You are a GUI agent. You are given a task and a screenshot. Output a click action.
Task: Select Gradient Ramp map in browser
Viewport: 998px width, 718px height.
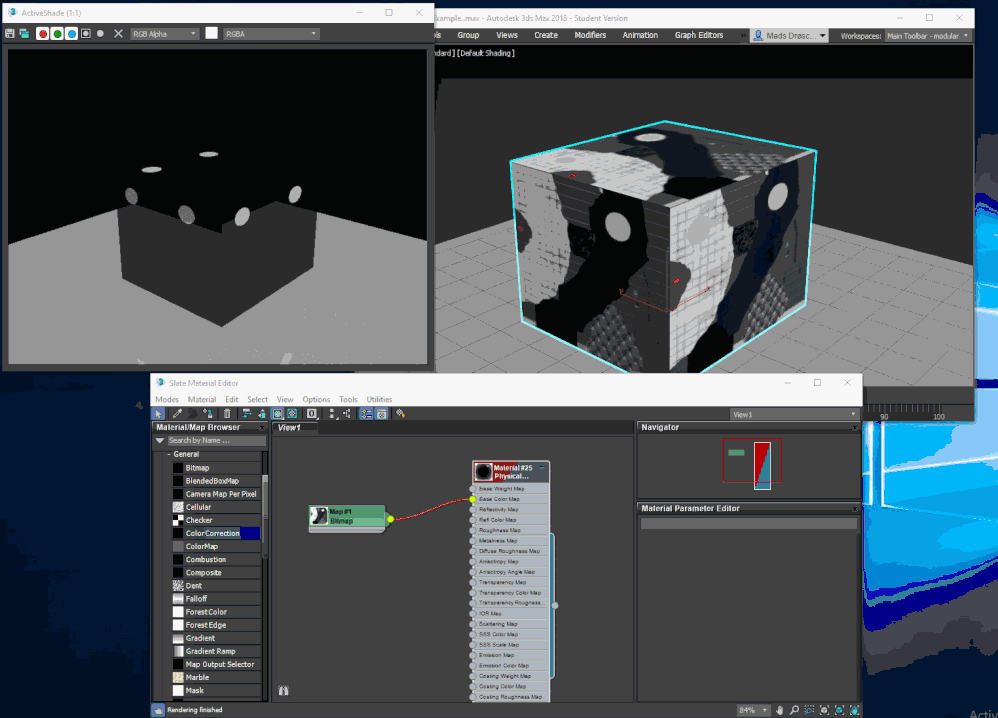210,651
